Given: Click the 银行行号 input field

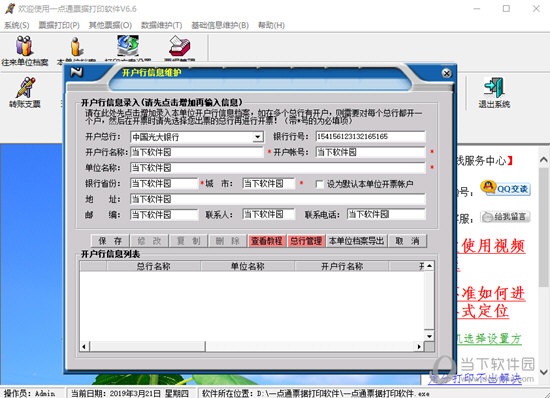Looking at the screenshot, I should pos(370,137).
